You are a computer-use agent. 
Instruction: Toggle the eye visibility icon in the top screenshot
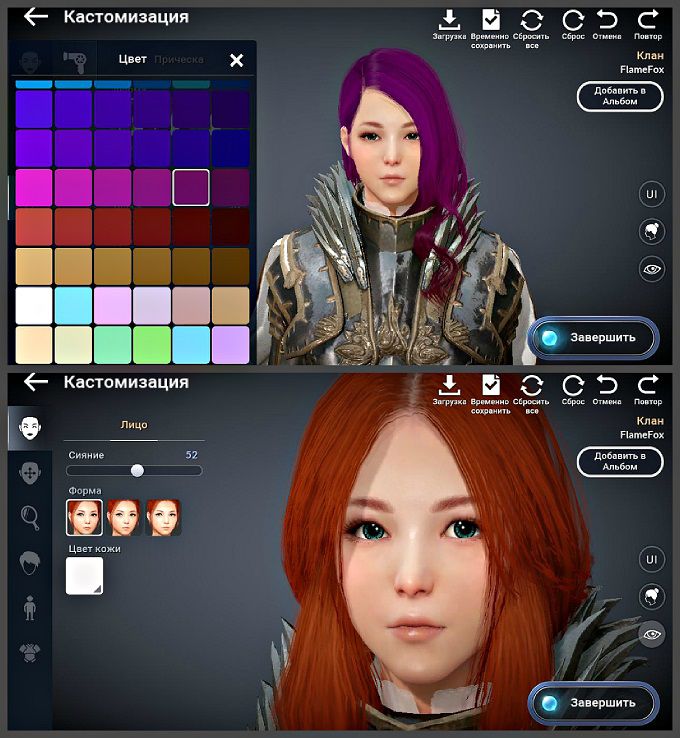(x=652, y=268)
